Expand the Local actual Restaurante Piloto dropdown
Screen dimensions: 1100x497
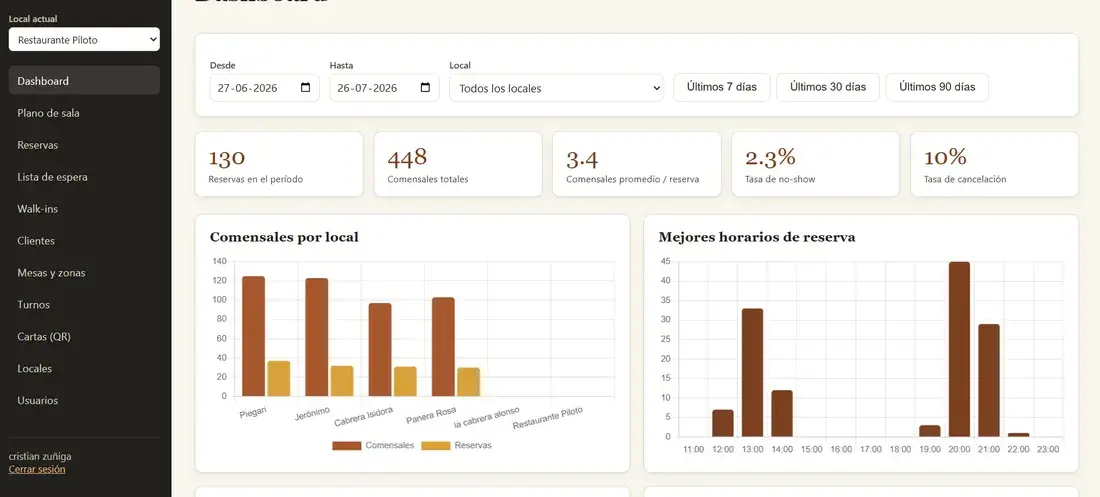point(84,40)
